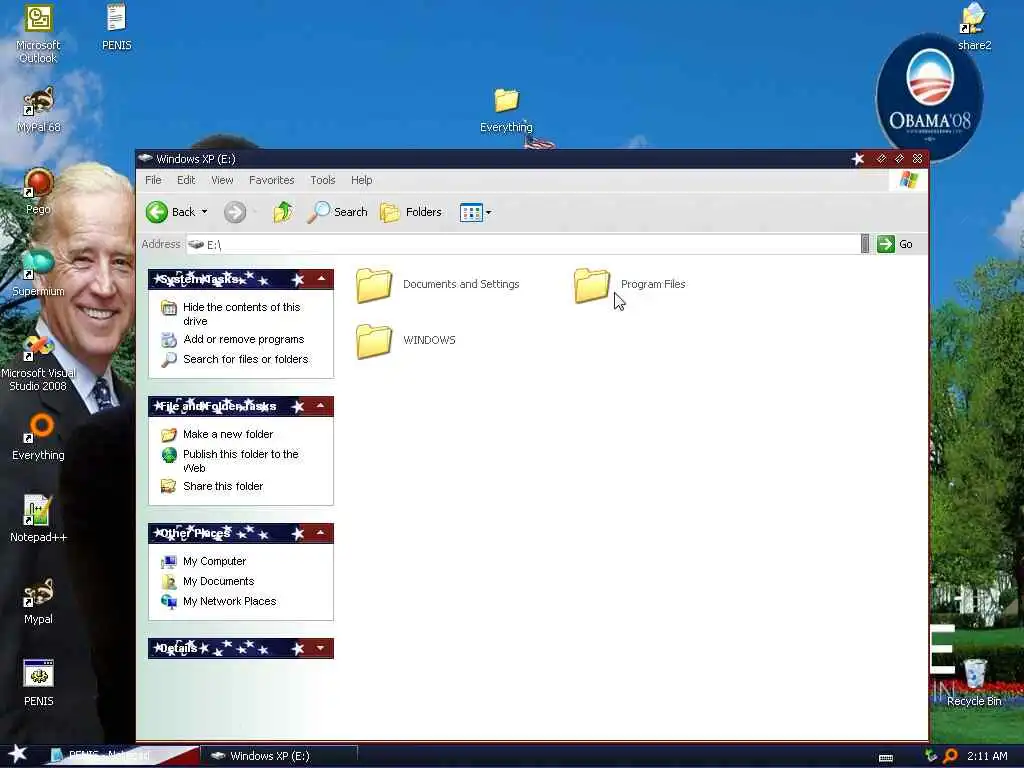Click Search for files or folders
Image resolution: width=1024 pixels, height=768 pixels.
234,359
